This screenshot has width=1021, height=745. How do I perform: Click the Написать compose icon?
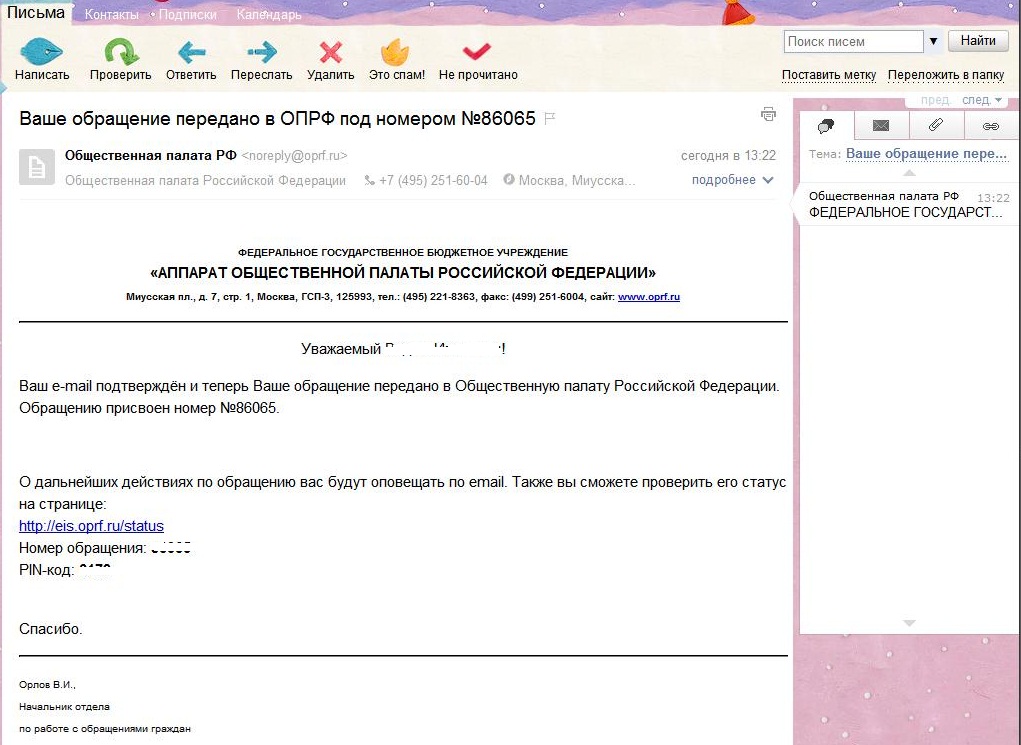tap(41, 52)
